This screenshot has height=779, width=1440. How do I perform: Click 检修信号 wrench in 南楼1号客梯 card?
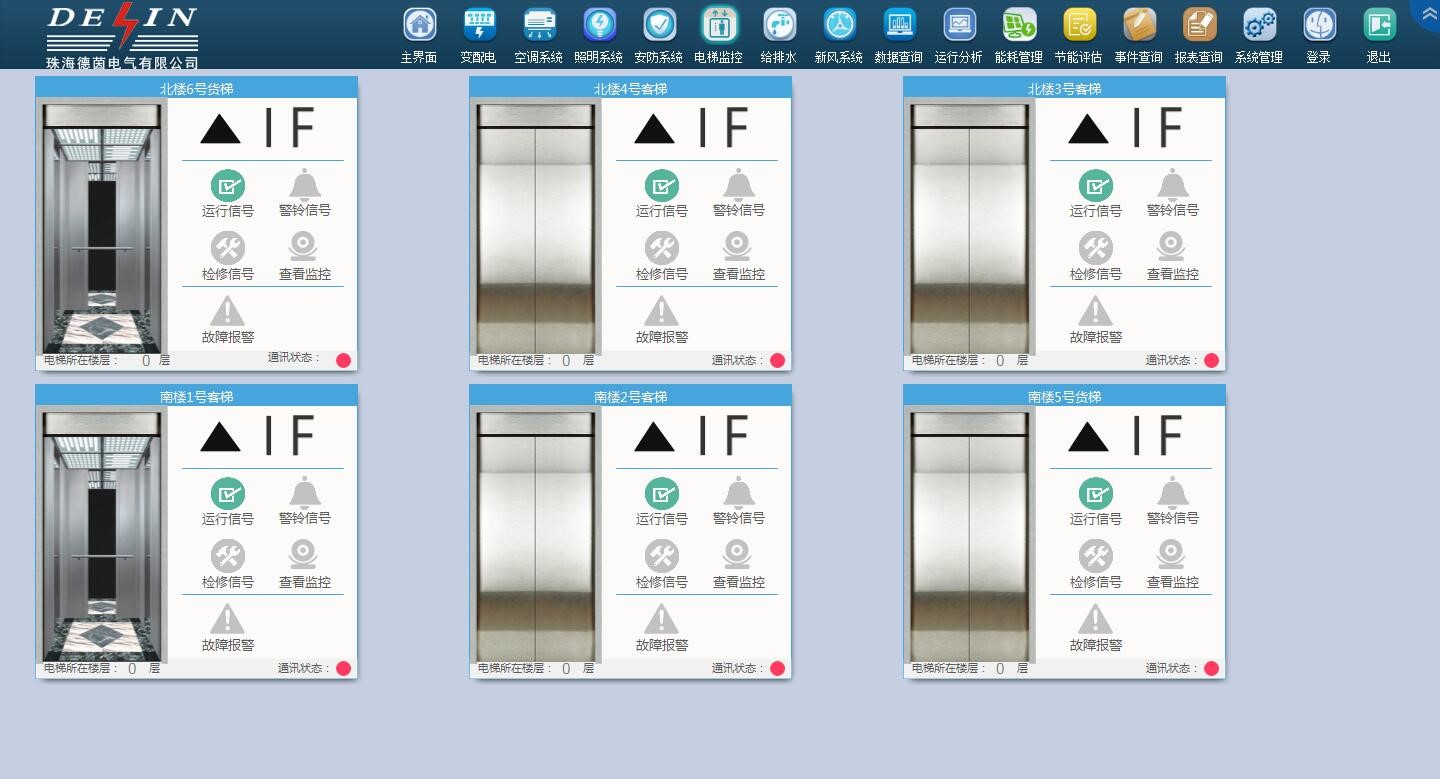(228, 556)
